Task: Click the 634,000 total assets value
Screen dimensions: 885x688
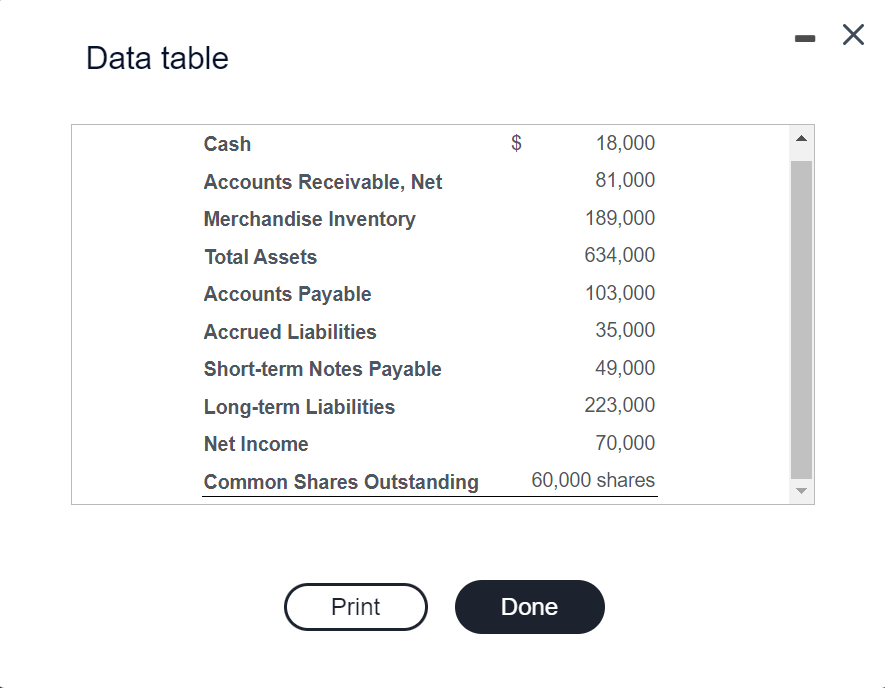Action: pyautogui.click(x=620, y=255)
